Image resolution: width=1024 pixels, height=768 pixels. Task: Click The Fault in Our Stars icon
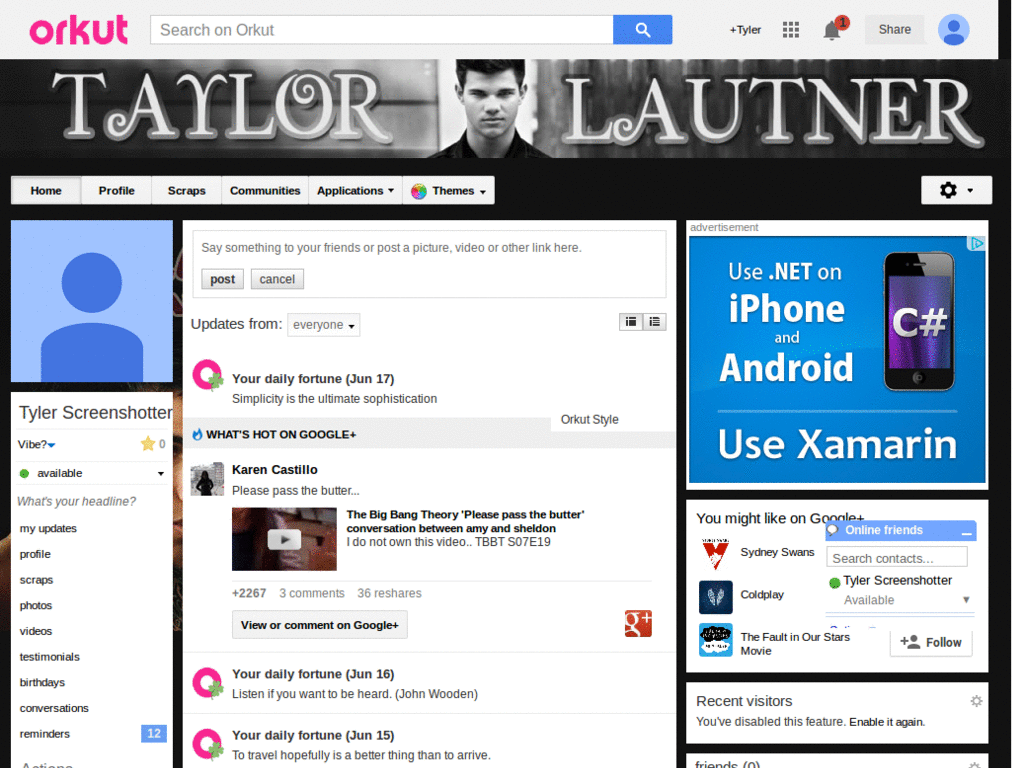(715, 639)
